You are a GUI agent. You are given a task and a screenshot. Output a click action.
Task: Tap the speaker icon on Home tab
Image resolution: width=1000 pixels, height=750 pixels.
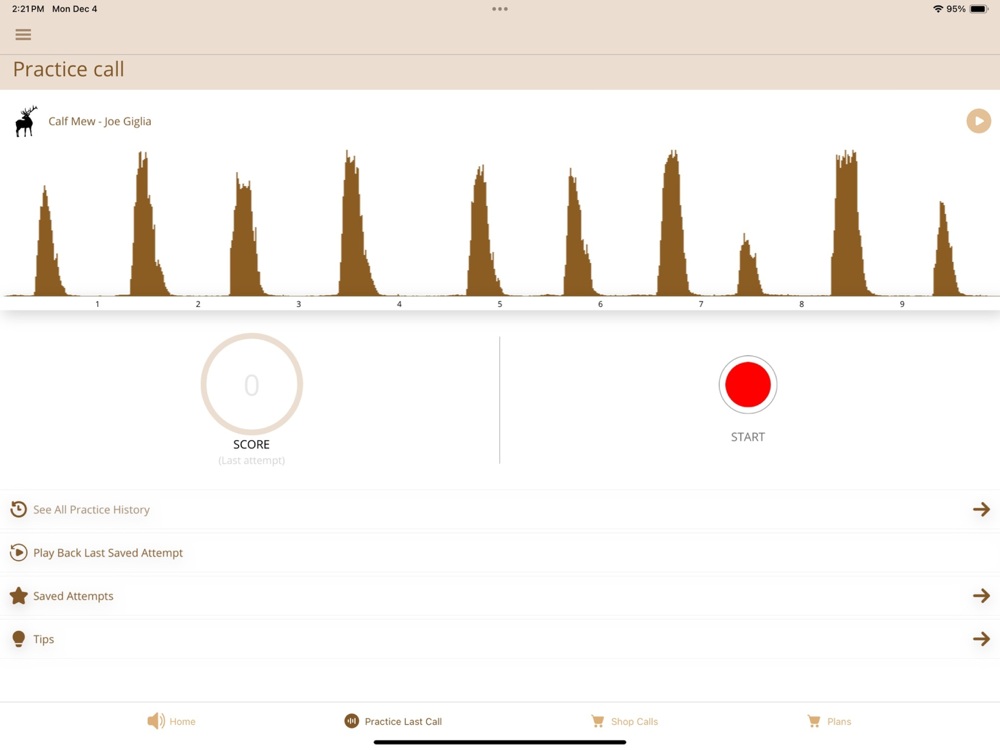point(156,721)
